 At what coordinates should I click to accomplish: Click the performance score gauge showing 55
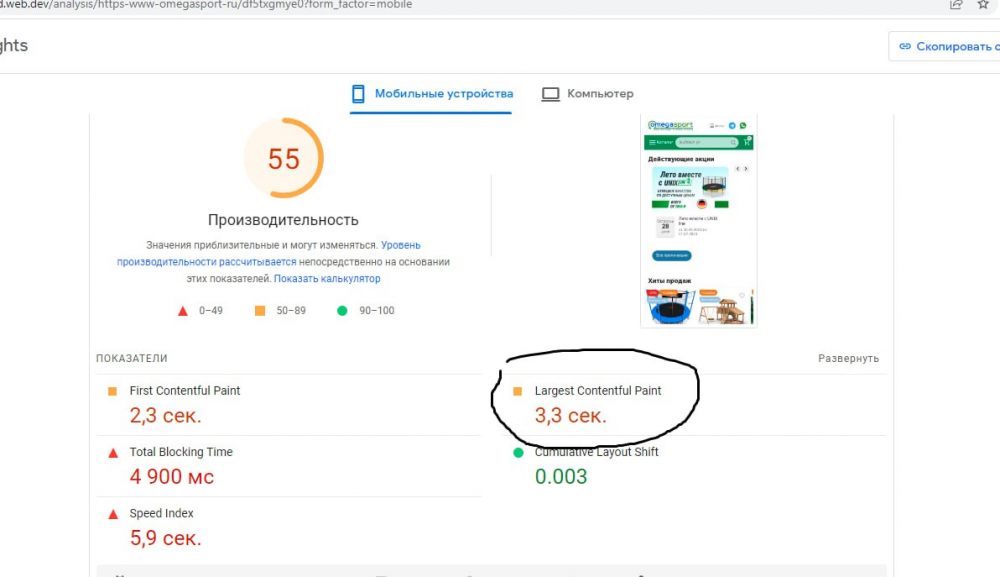point(283,159)
